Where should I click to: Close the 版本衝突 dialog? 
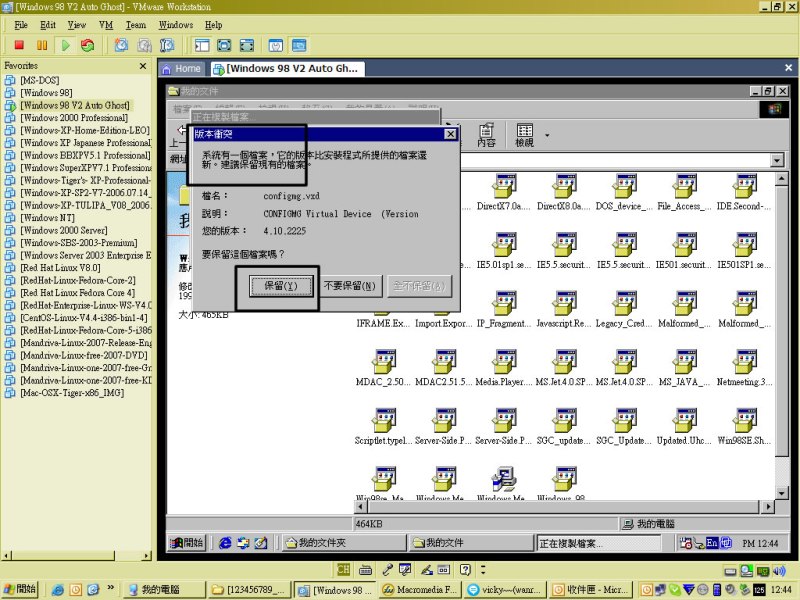pos(450,134)
